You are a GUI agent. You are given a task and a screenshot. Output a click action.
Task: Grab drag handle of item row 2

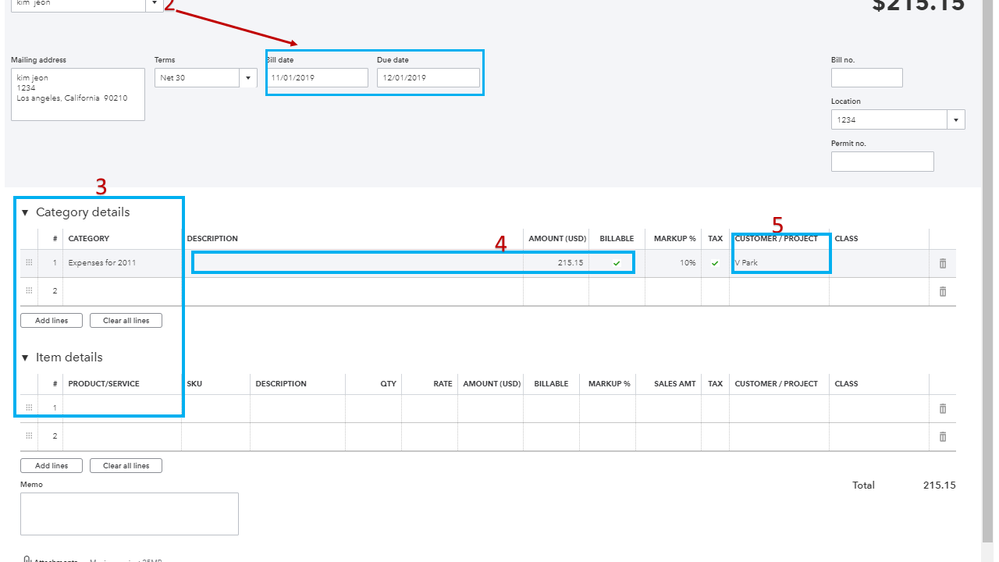29,436
